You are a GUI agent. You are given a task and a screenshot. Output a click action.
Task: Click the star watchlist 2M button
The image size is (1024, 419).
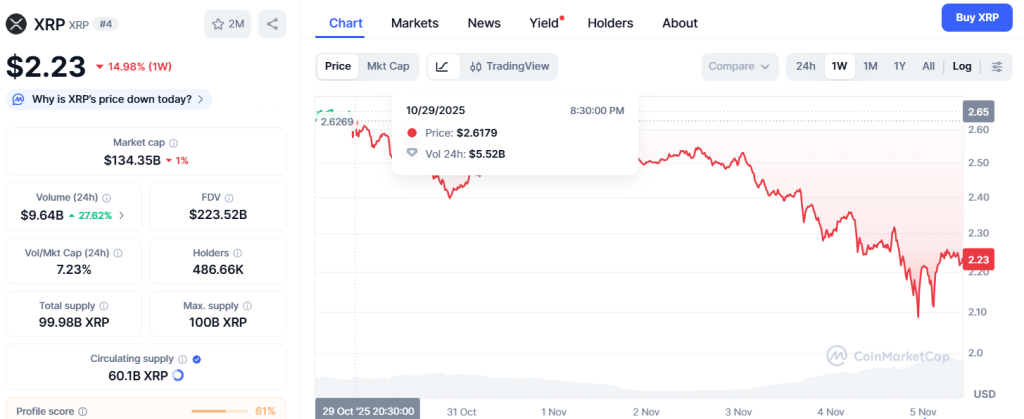228,23
